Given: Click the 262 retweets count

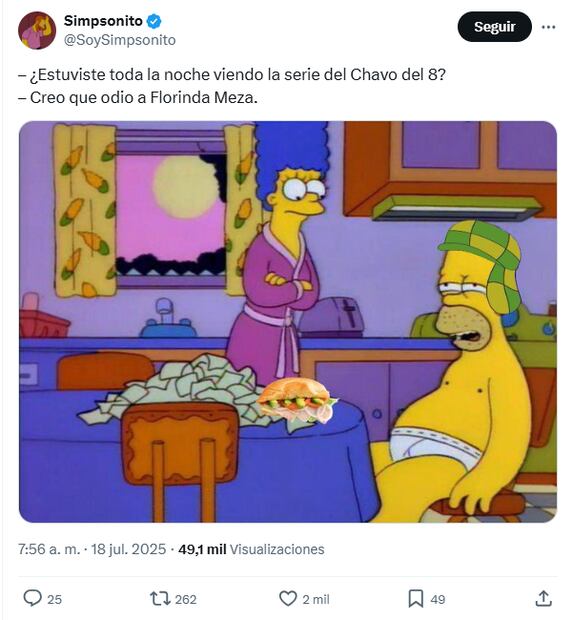Looking at the screenshot, I should (x=185, y=599).
